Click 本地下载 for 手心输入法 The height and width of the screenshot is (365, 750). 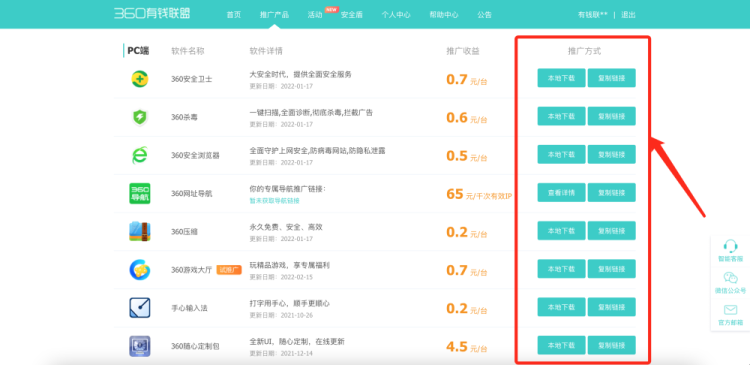click(561, 307)
